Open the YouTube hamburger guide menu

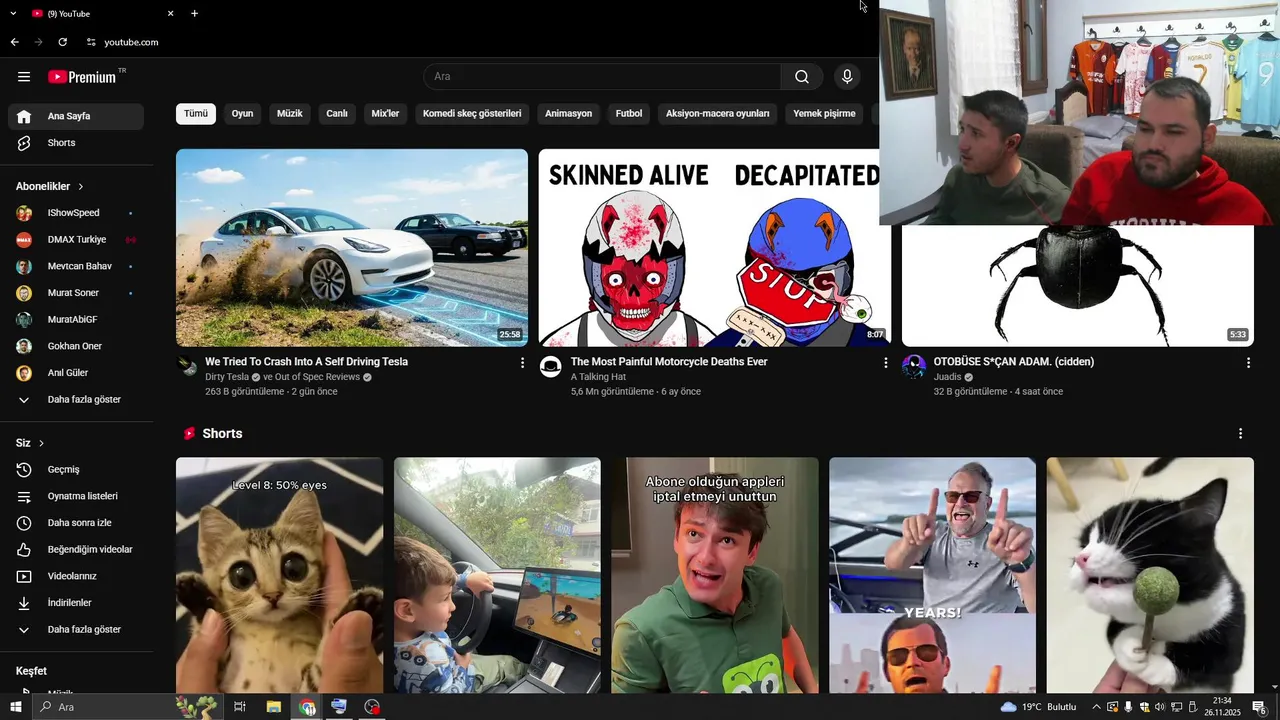[x=24, y=77]
